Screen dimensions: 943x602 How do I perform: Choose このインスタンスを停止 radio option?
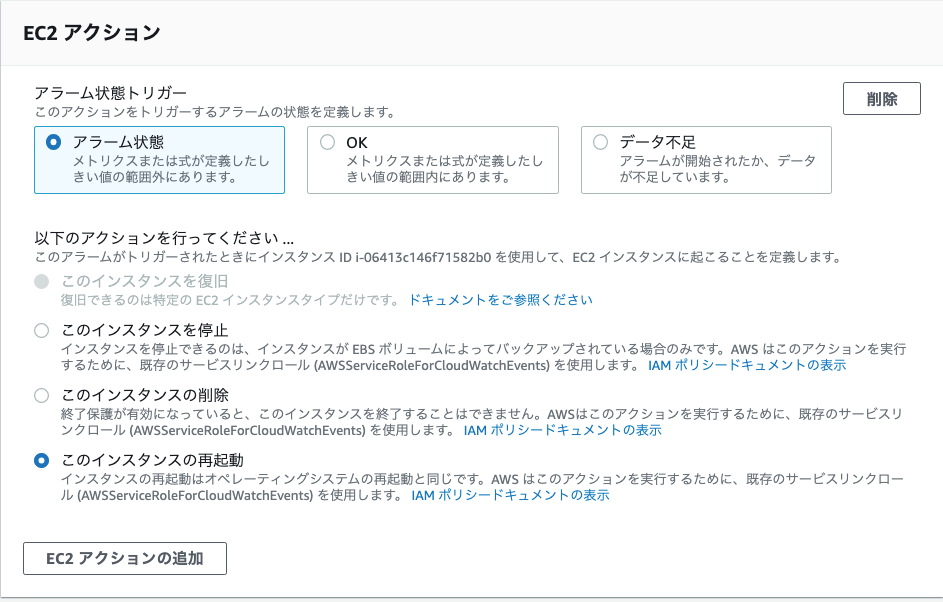coord(41,330)
